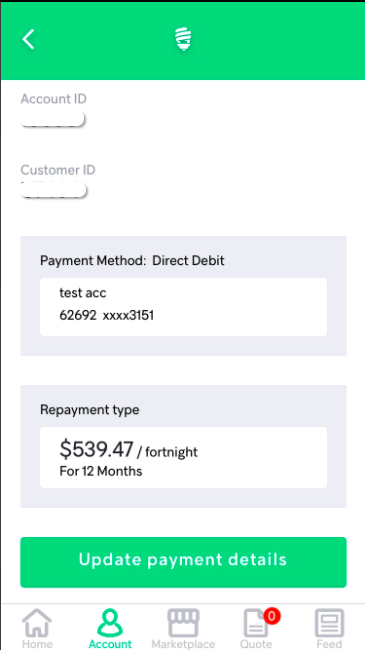Select the Account person icon
This screenshot has width=365, height=650.
(x=110, y=623)
